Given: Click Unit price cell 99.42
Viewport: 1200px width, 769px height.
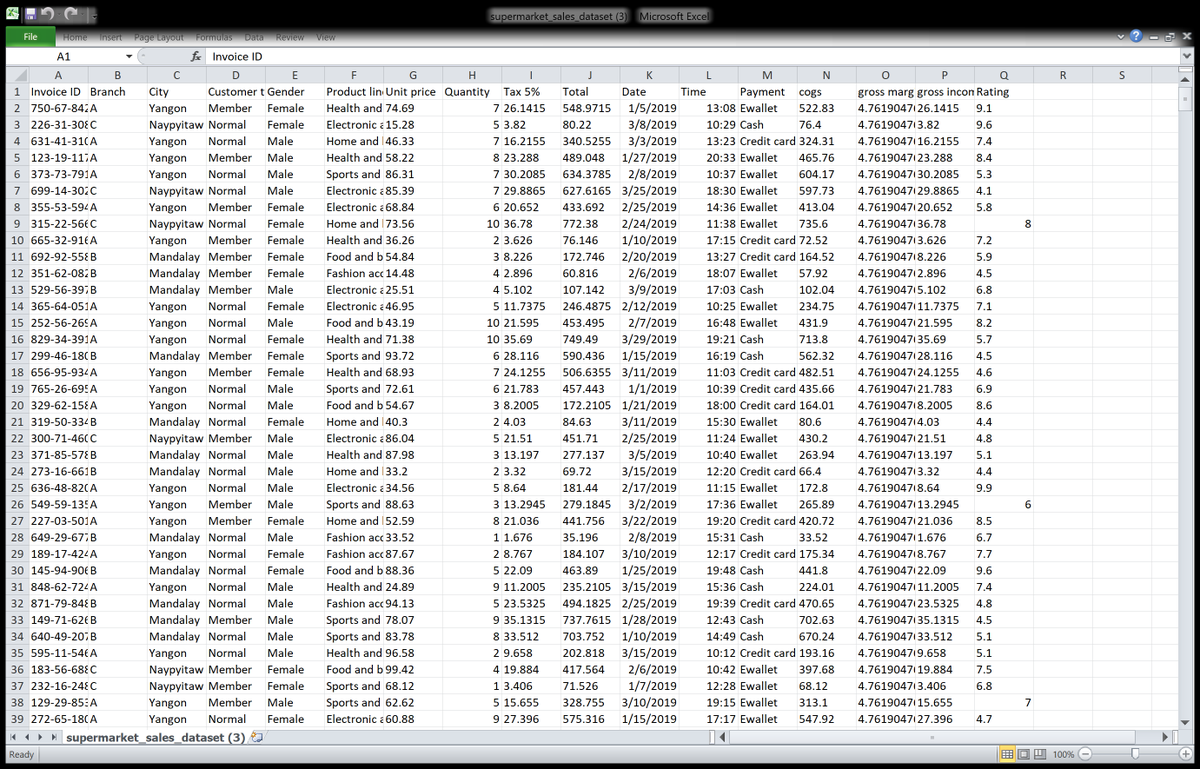Looking at the screenshot, I should coord(412,669).
